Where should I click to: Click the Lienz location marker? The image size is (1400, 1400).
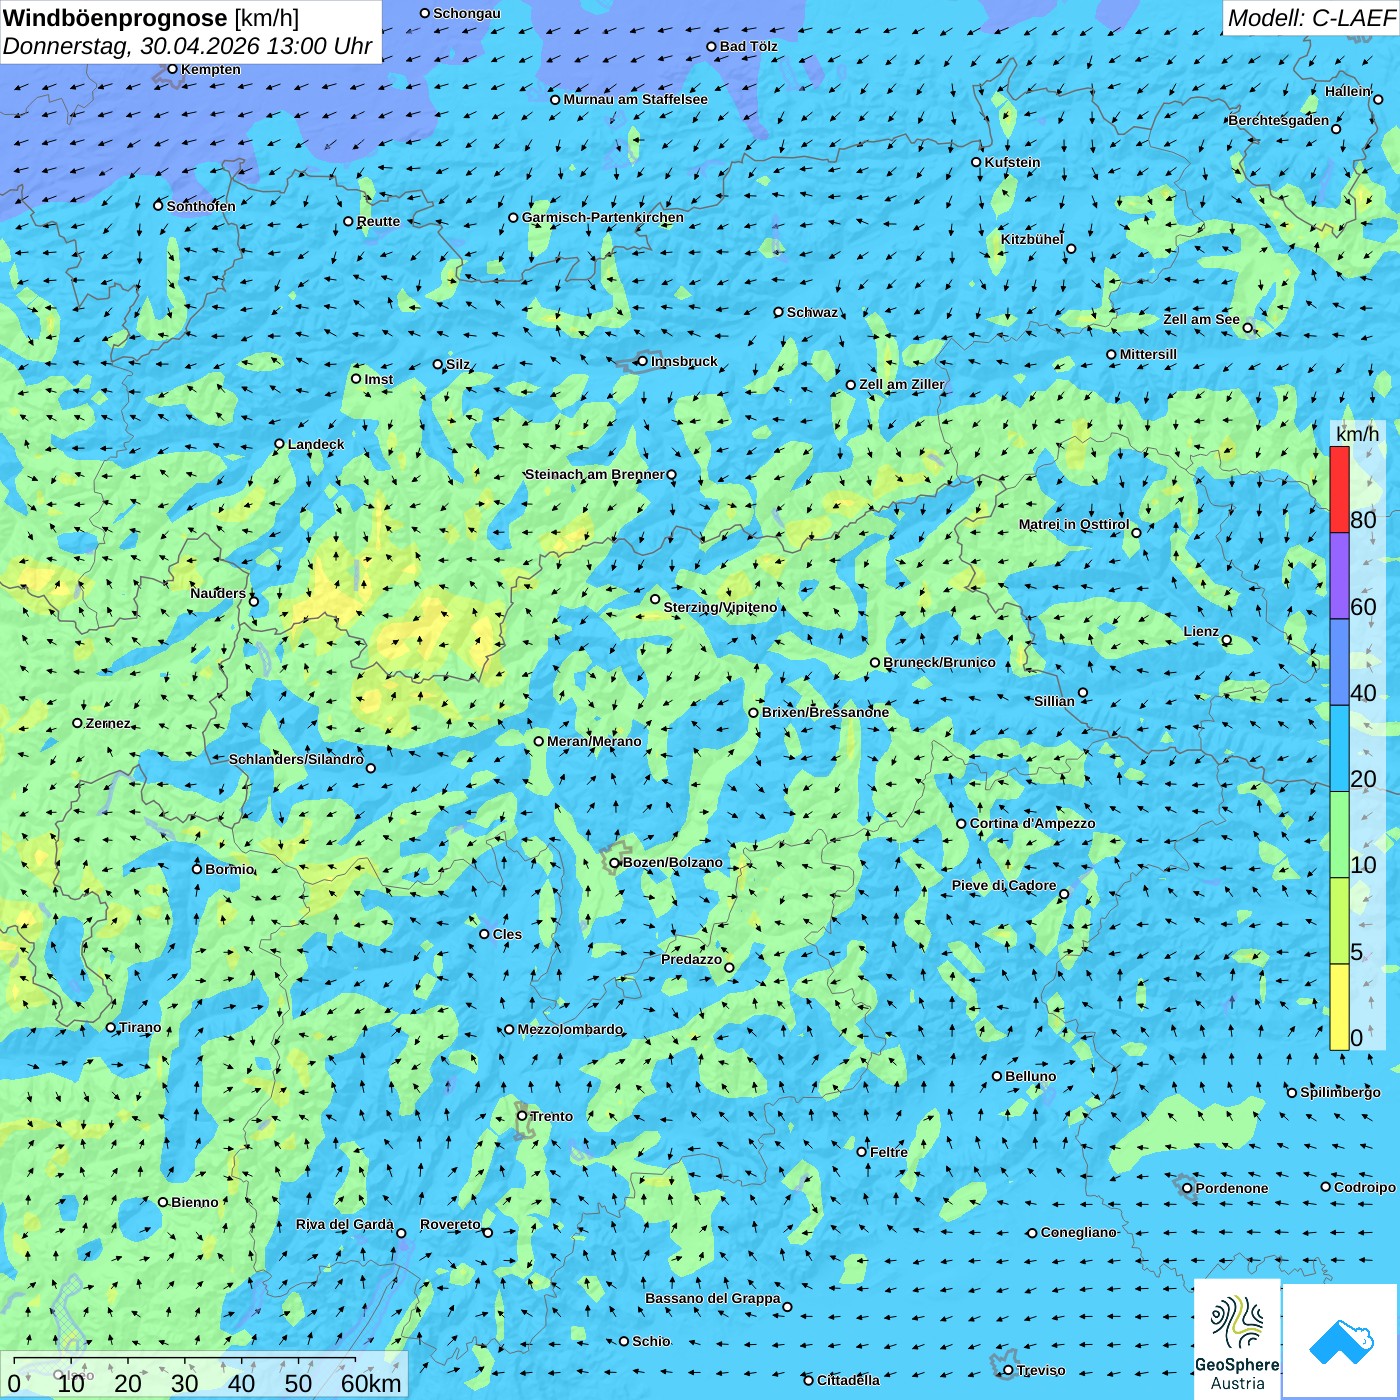click(1227, 640)
